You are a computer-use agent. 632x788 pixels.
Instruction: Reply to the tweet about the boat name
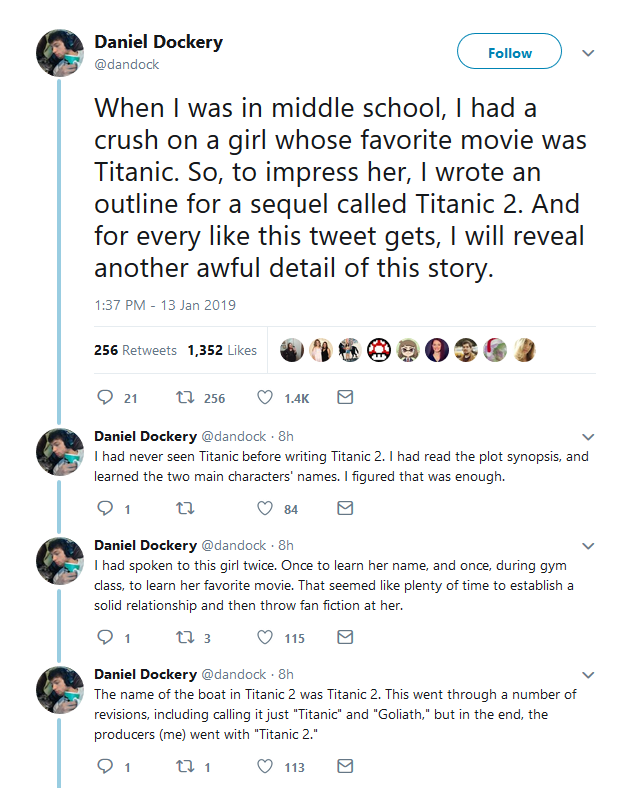point(107,767)
